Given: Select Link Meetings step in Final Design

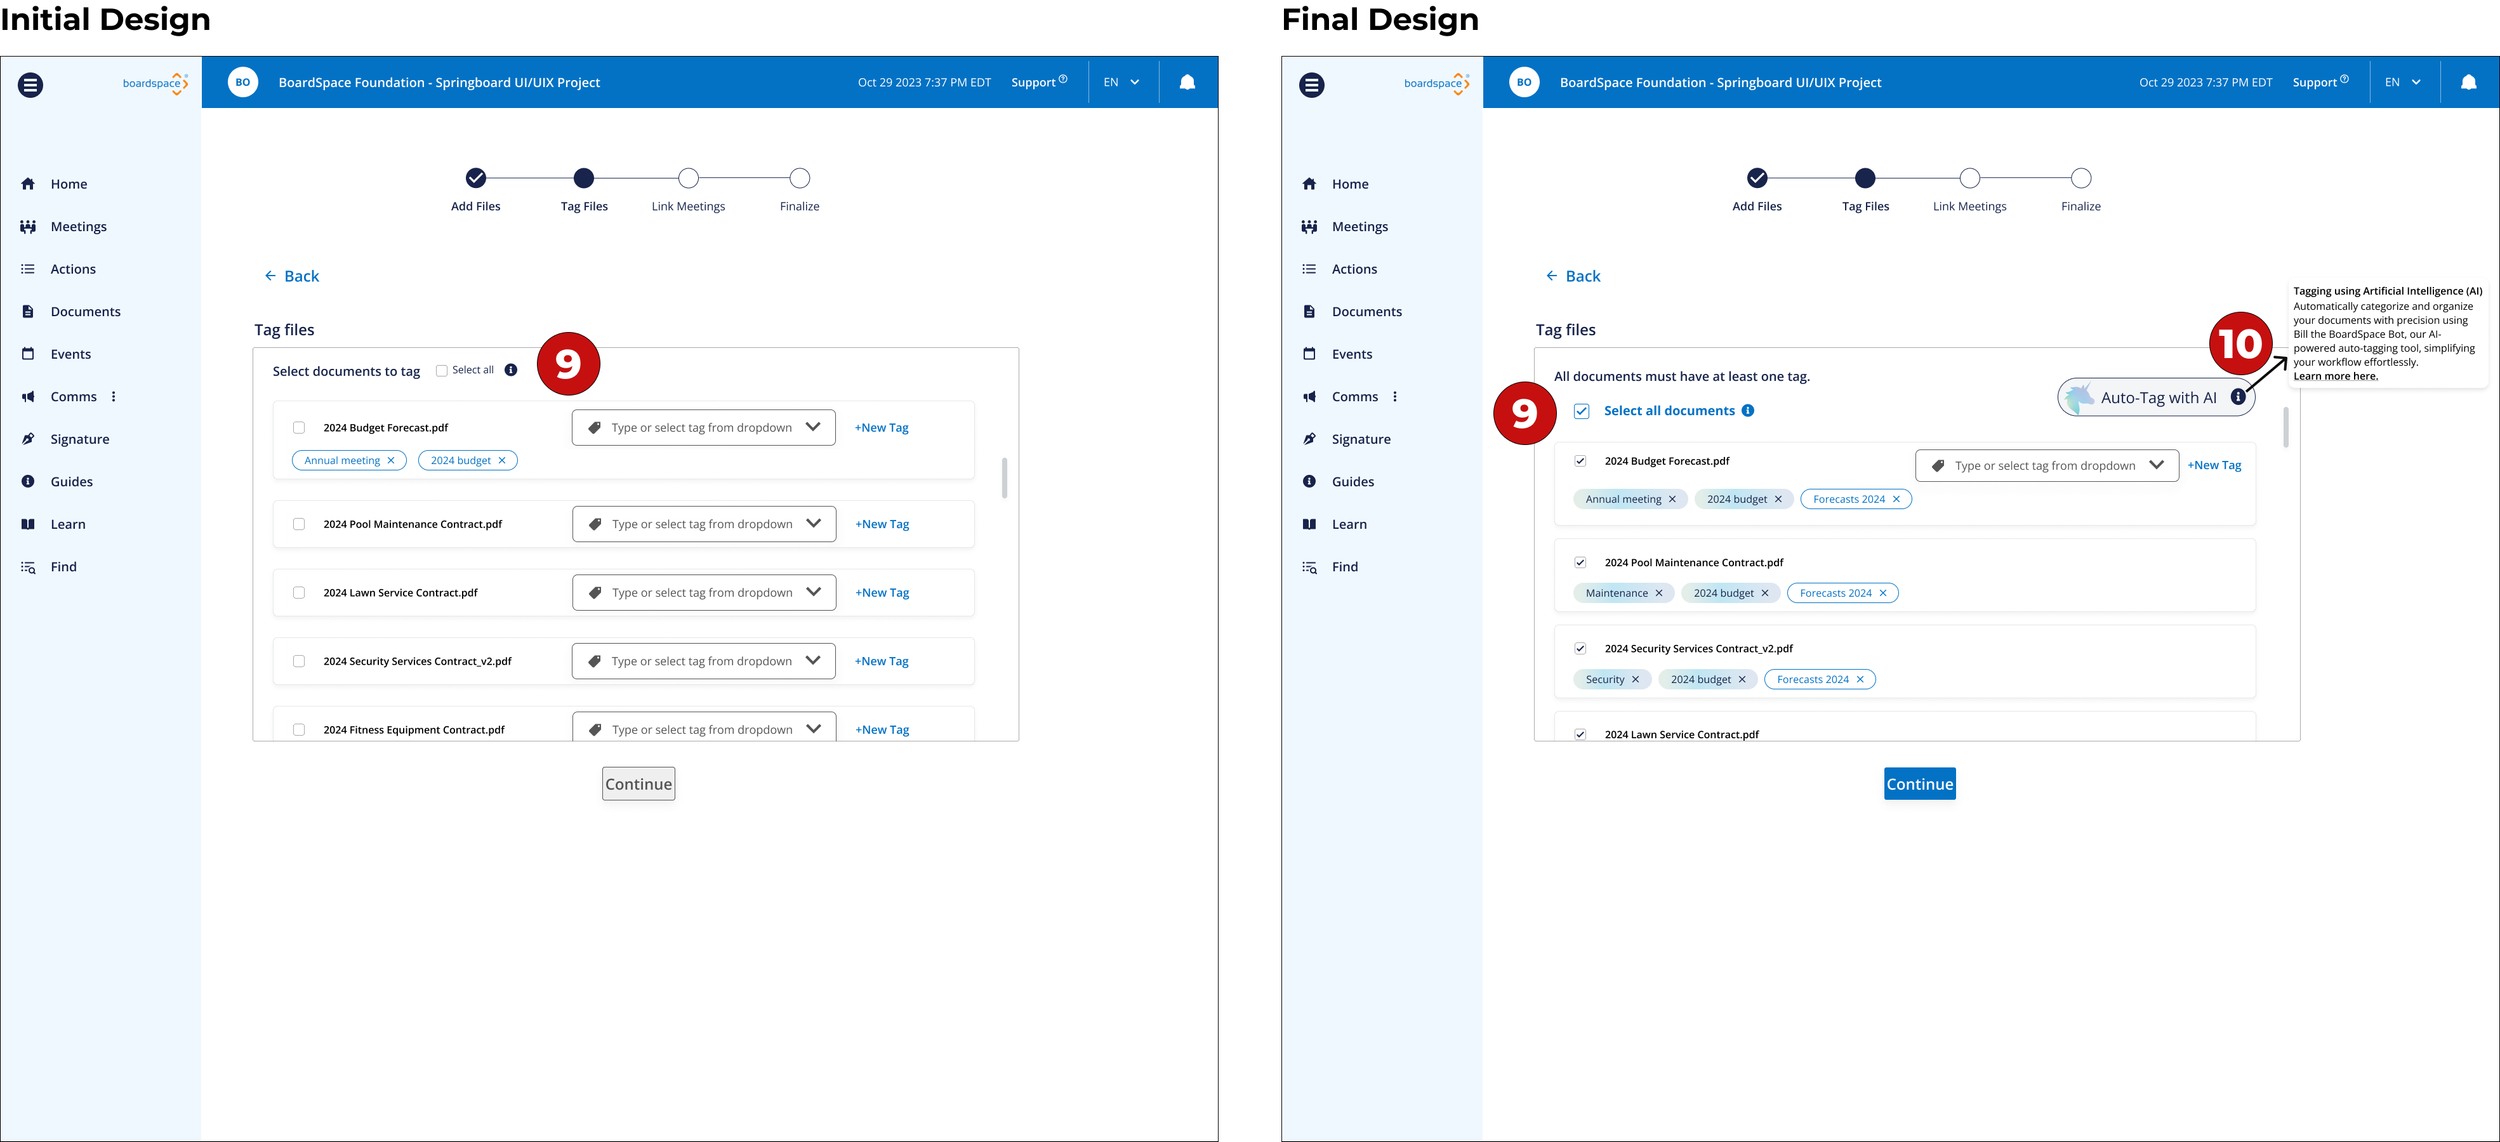Looking at the screenshot, I should 1969,179.
